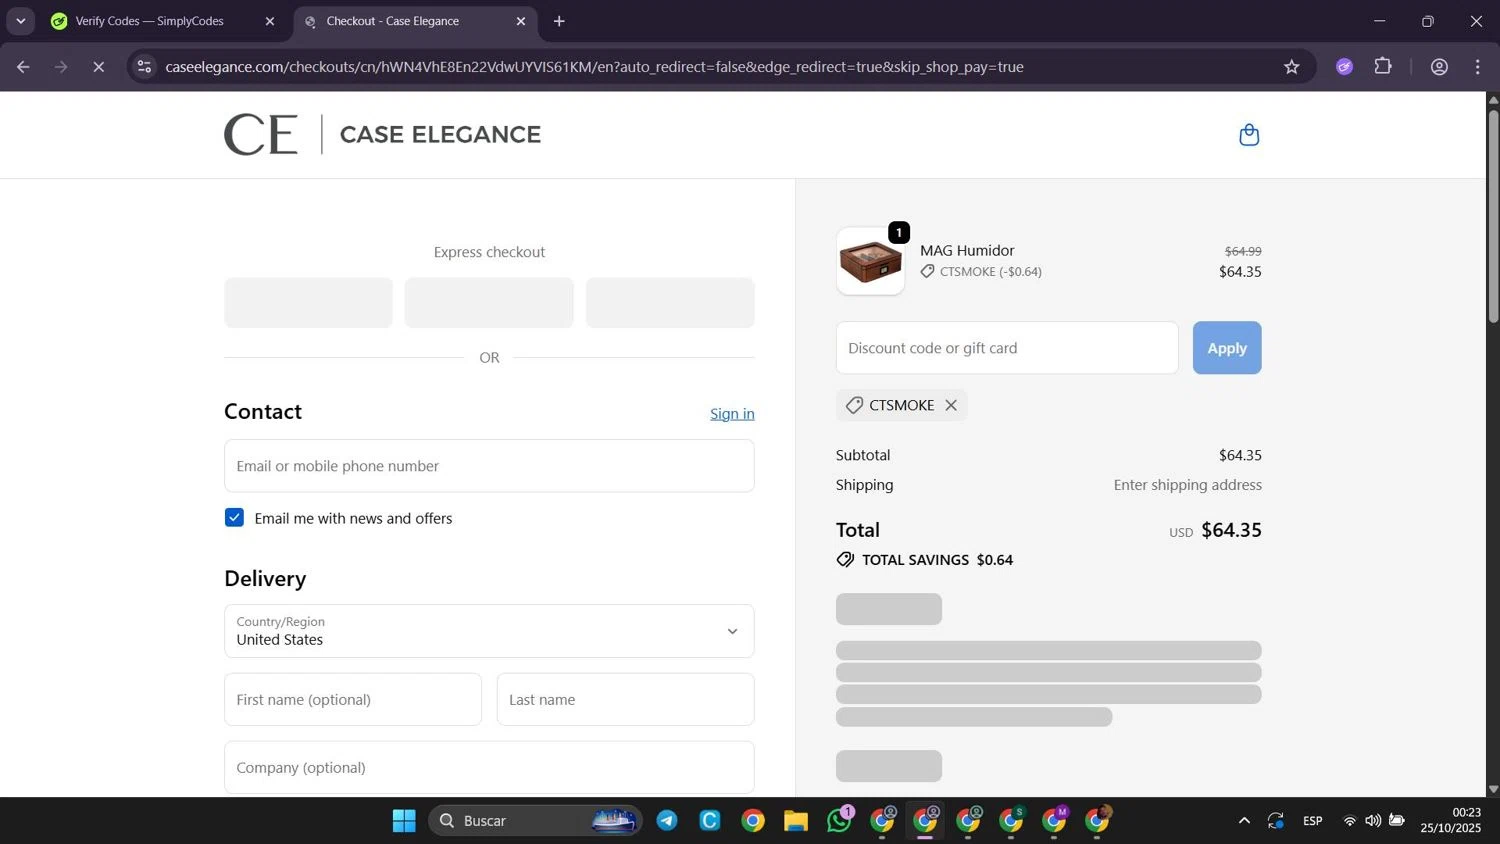Open the Windows Start menu
This screenshot has height=844, width=1500.
coord(404,821)
